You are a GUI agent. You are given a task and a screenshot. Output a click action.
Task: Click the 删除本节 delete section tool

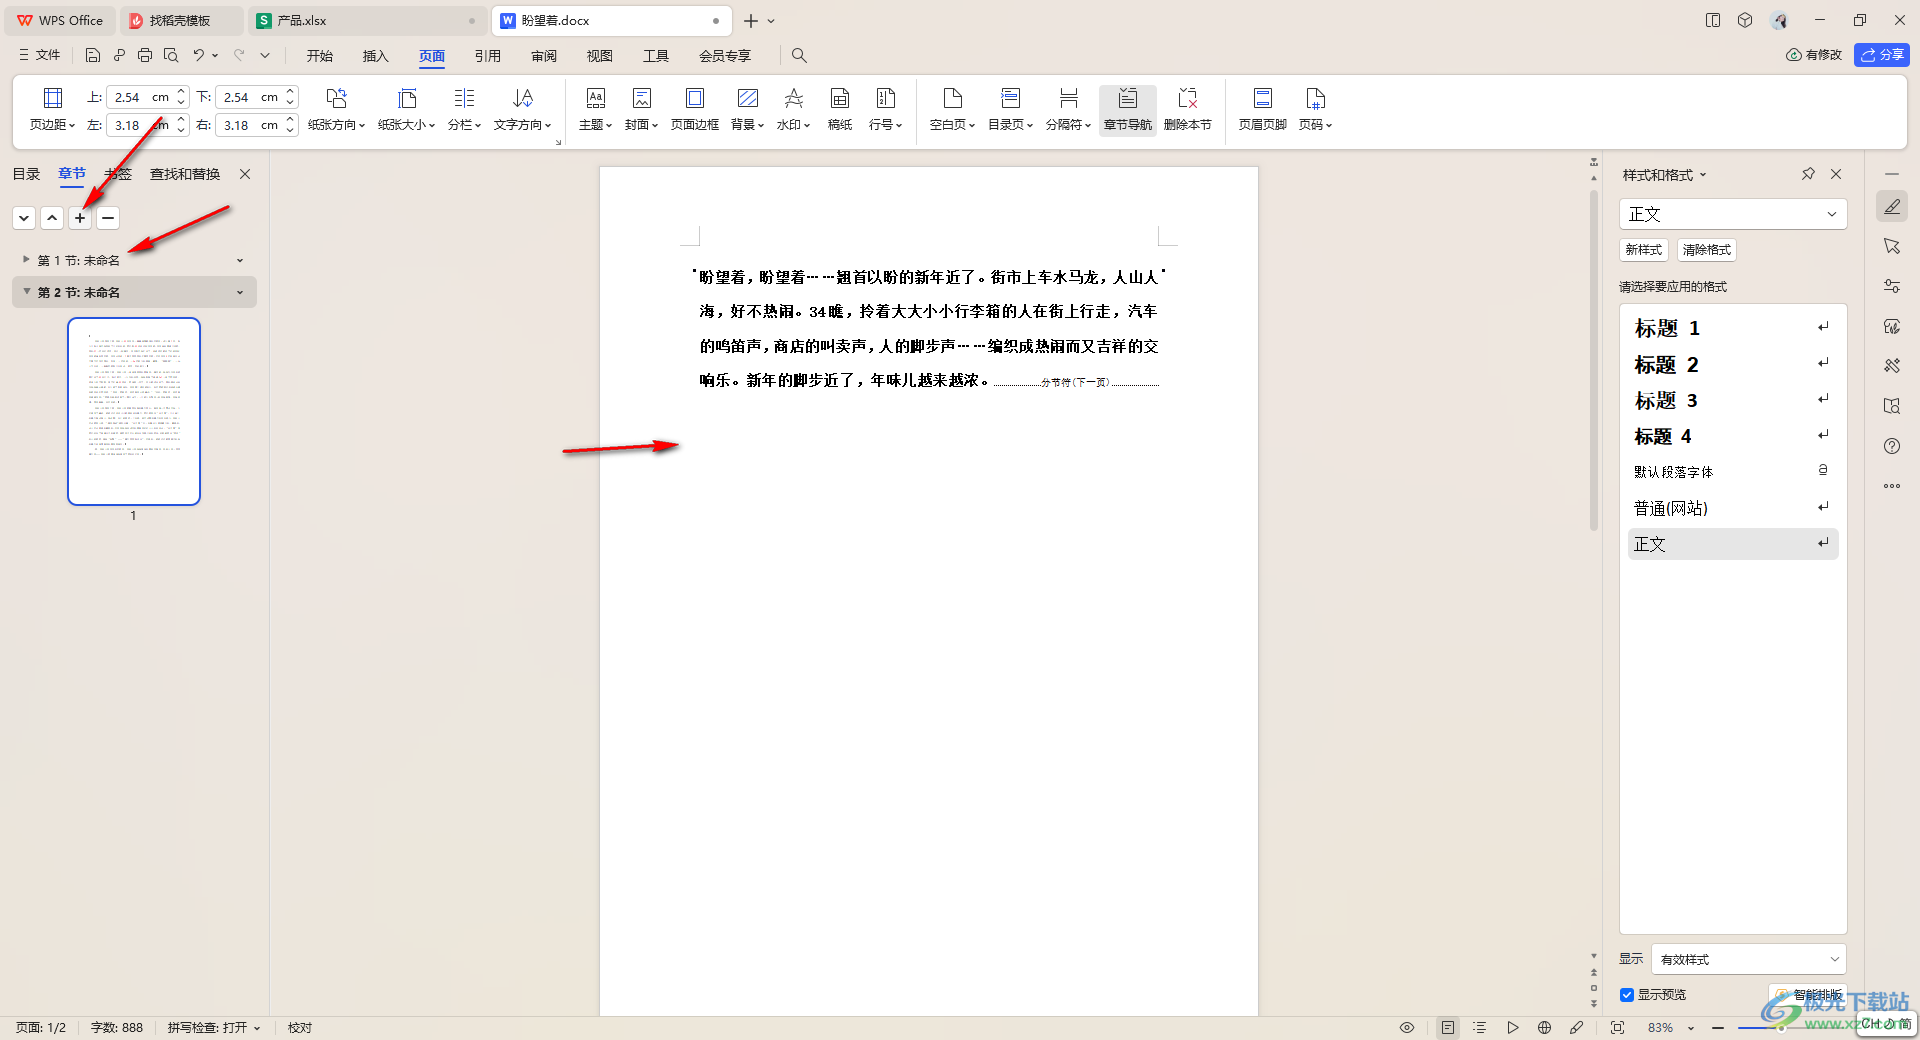point(1187,109)
